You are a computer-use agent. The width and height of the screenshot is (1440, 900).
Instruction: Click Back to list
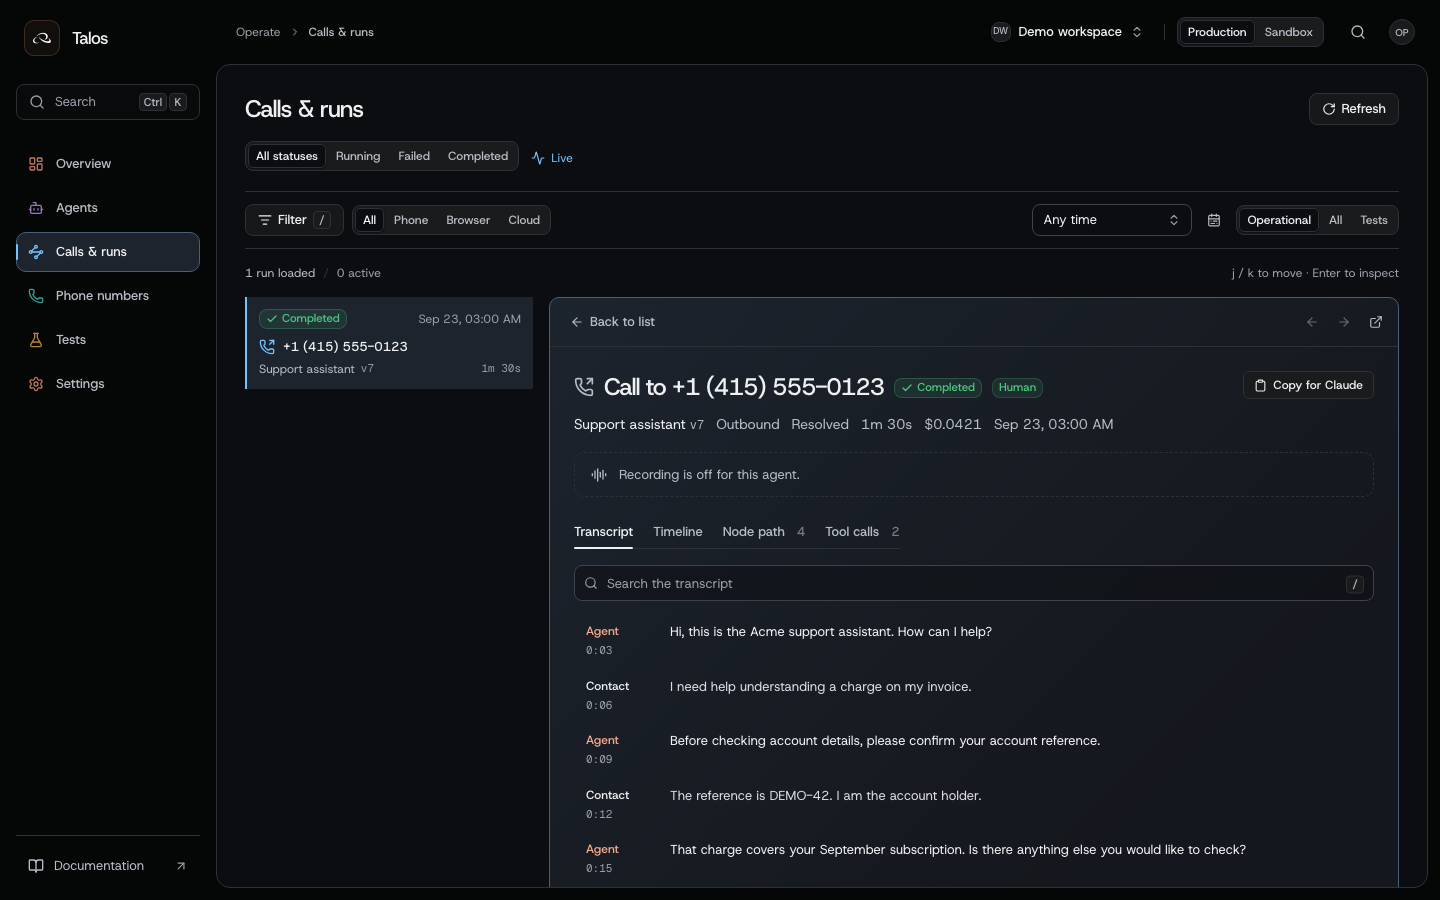[613, 322]
